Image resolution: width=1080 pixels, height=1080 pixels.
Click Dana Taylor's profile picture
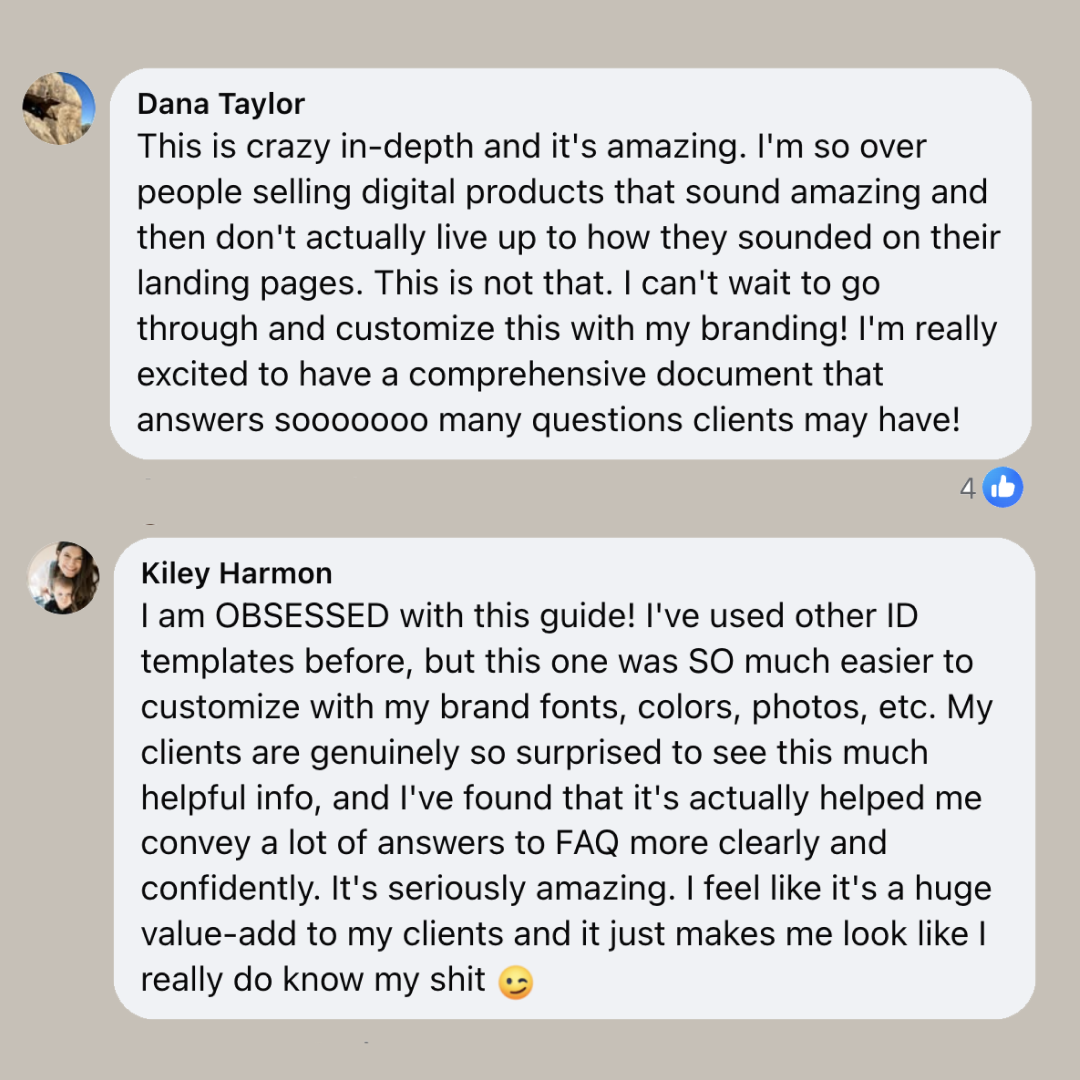(x=59, y=108)
